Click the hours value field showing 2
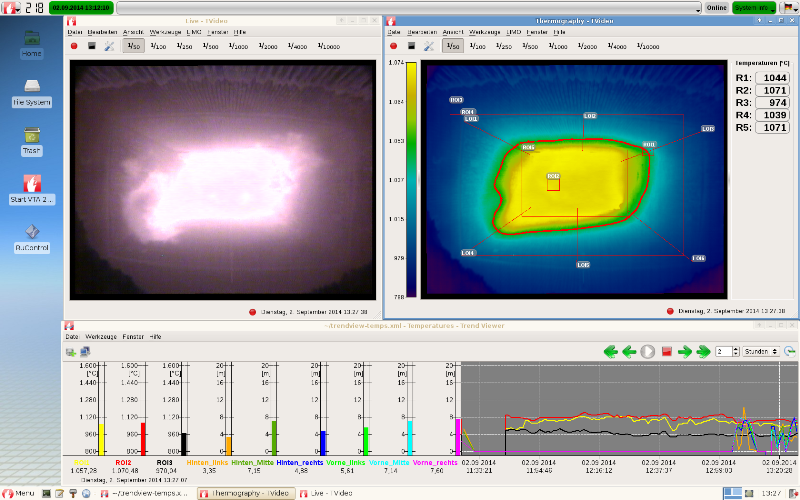 (724, 352)
